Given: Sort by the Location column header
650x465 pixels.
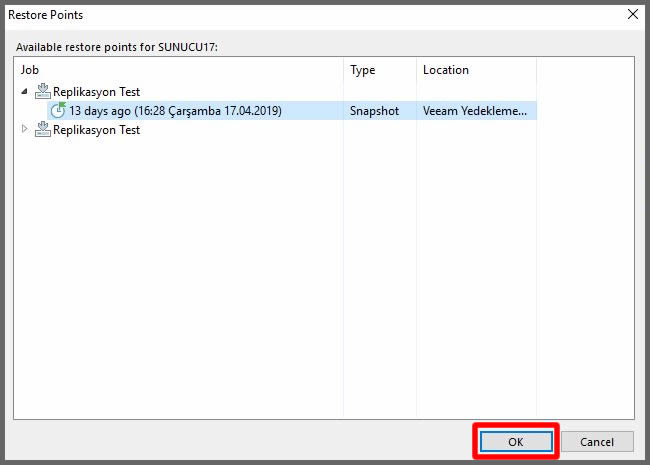Looking at the screenshot, I should tap(476, 70).
